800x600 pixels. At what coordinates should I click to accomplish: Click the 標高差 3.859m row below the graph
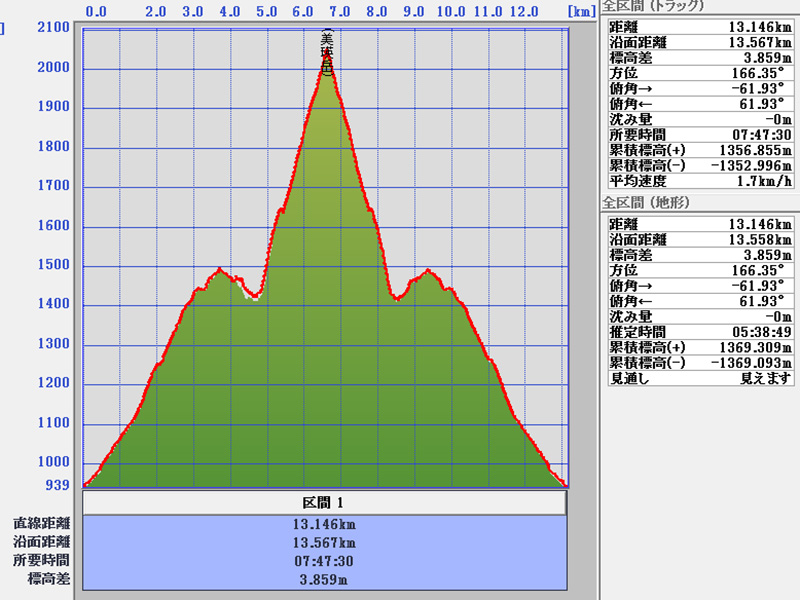click(324, 579)
